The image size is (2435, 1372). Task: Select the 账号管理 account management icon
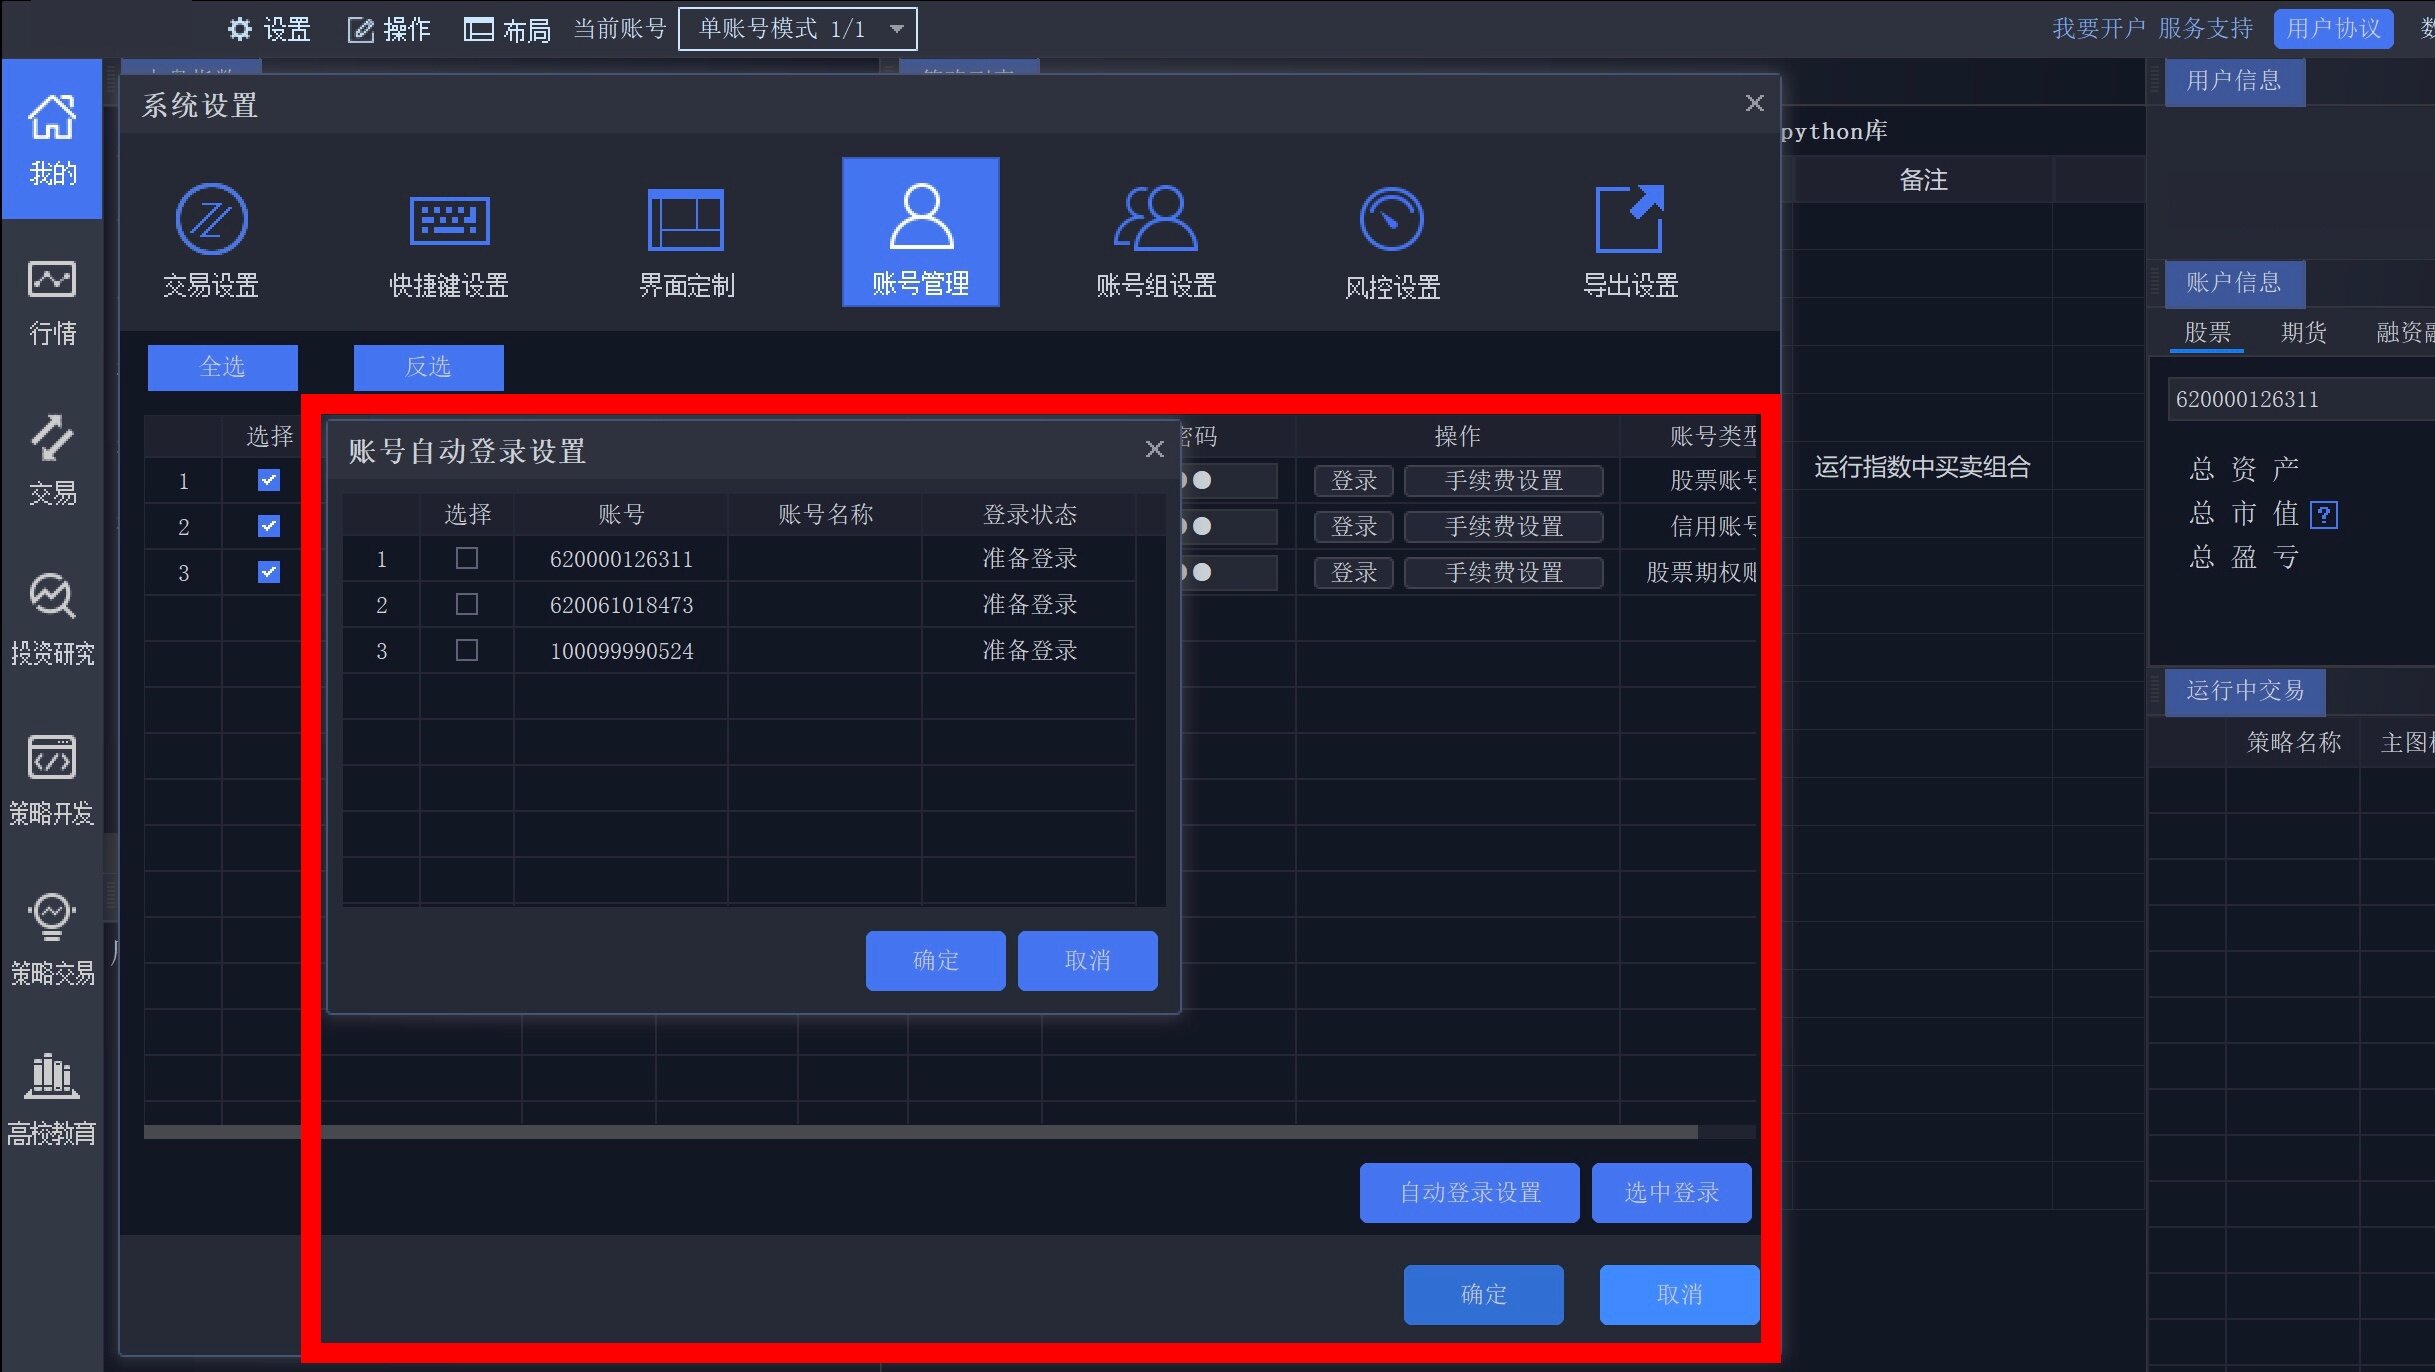point(920,230)
